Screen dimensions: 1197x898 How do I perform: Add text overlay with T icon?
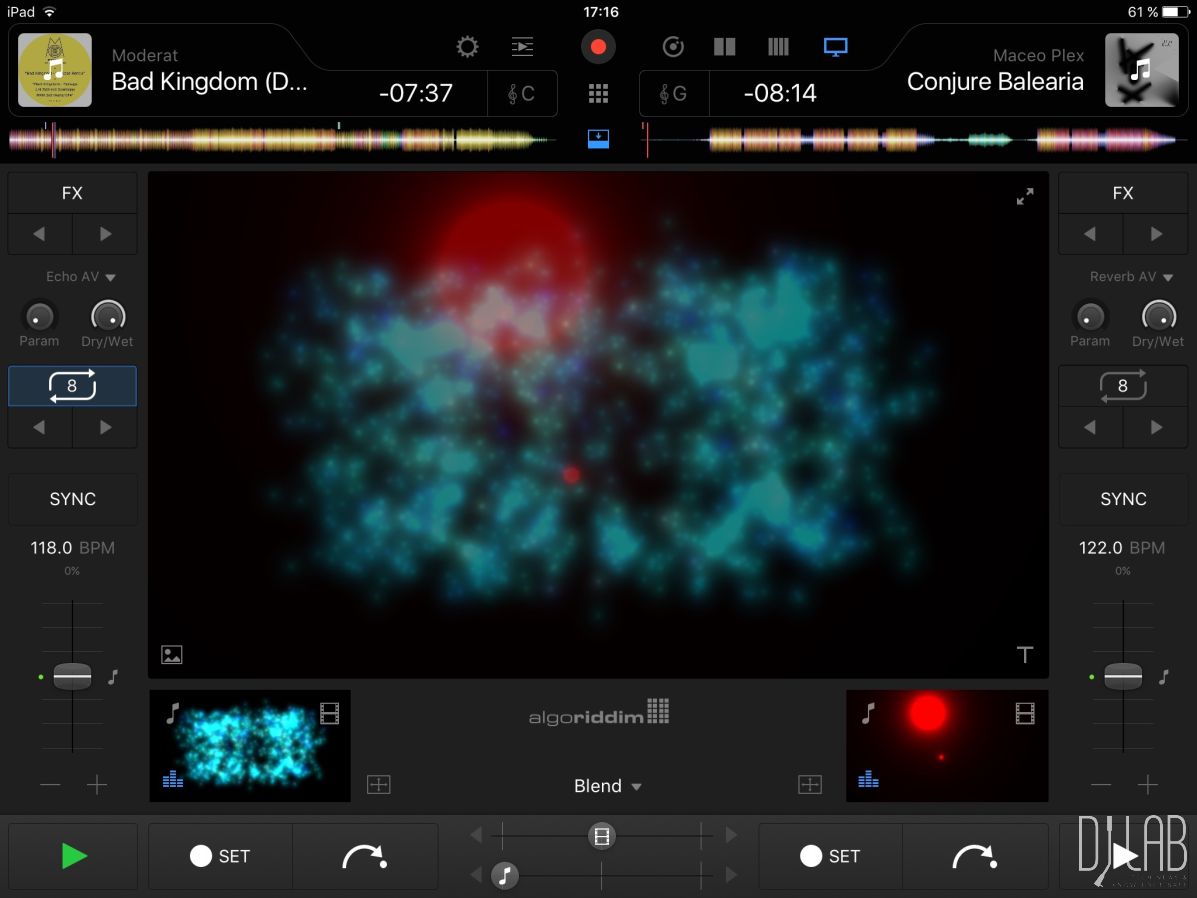click(x=1025, y=655)
